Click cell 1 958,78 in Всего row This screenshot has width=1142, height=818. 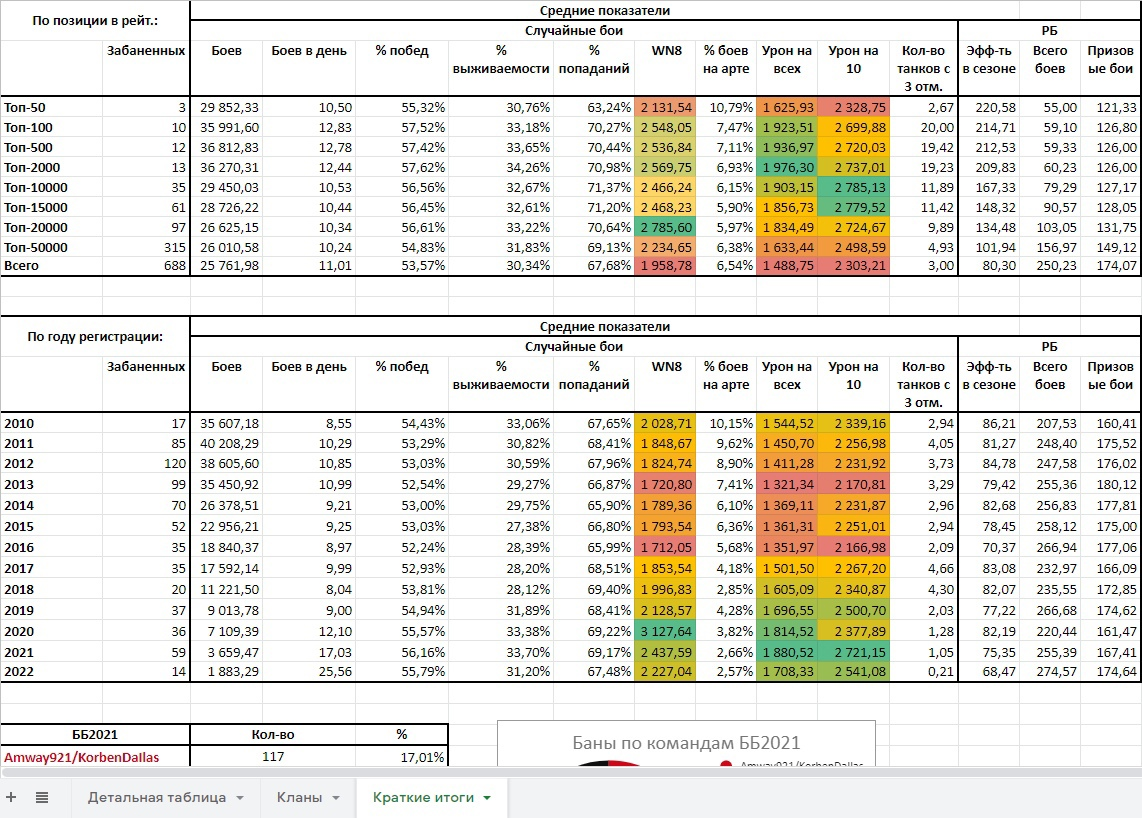point(665,265)
